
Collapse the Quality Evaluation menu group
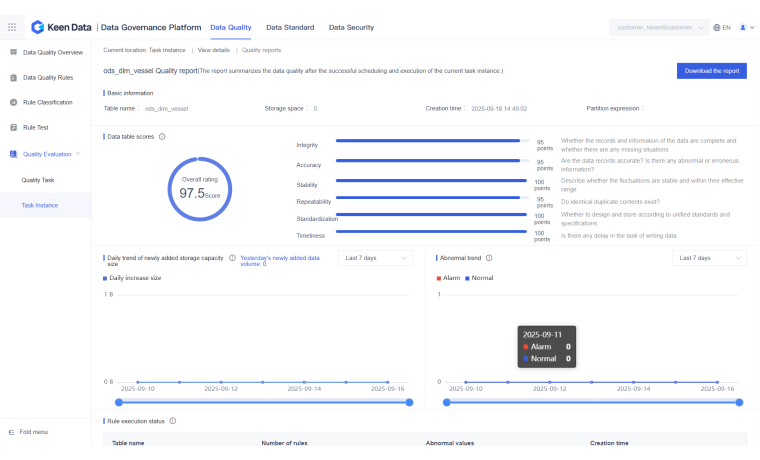(x=78, y=154)
